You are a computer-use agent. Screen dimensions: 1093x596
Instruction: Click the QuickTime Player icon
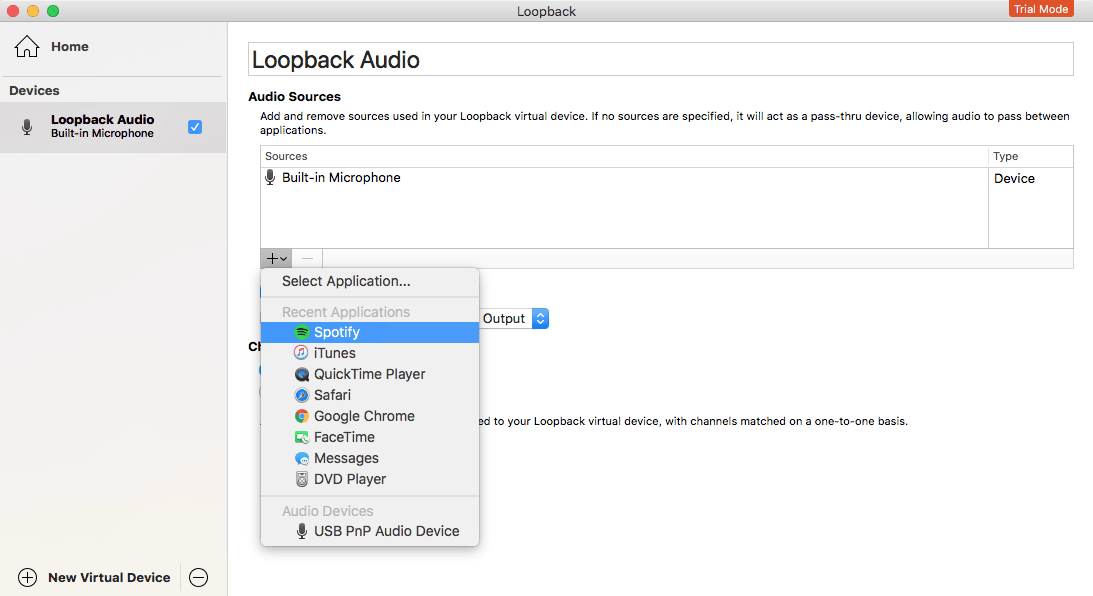point(301,374)
